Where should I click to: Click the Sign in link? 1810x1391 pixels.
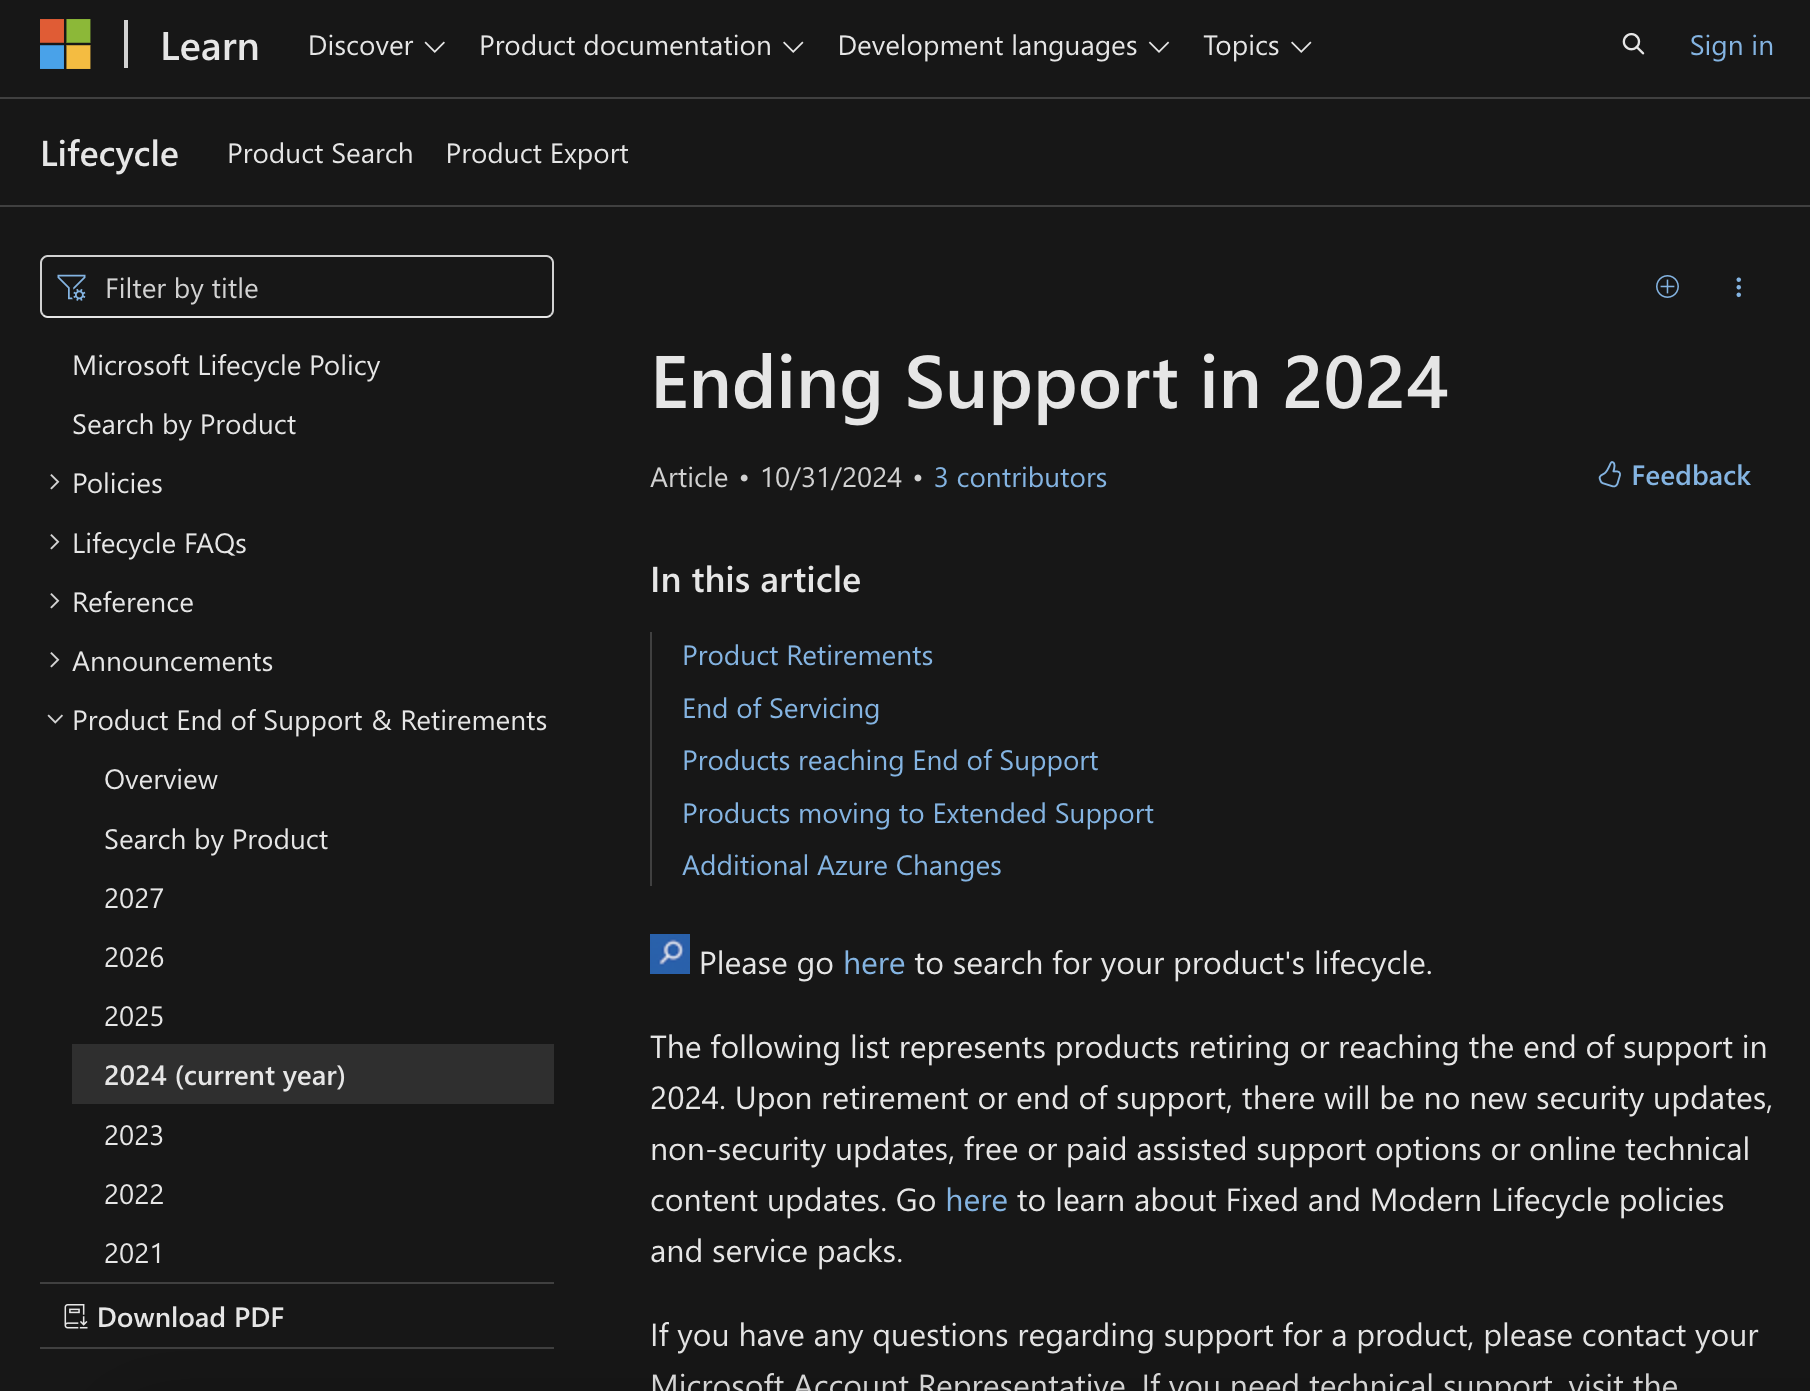pos(1731,46)
